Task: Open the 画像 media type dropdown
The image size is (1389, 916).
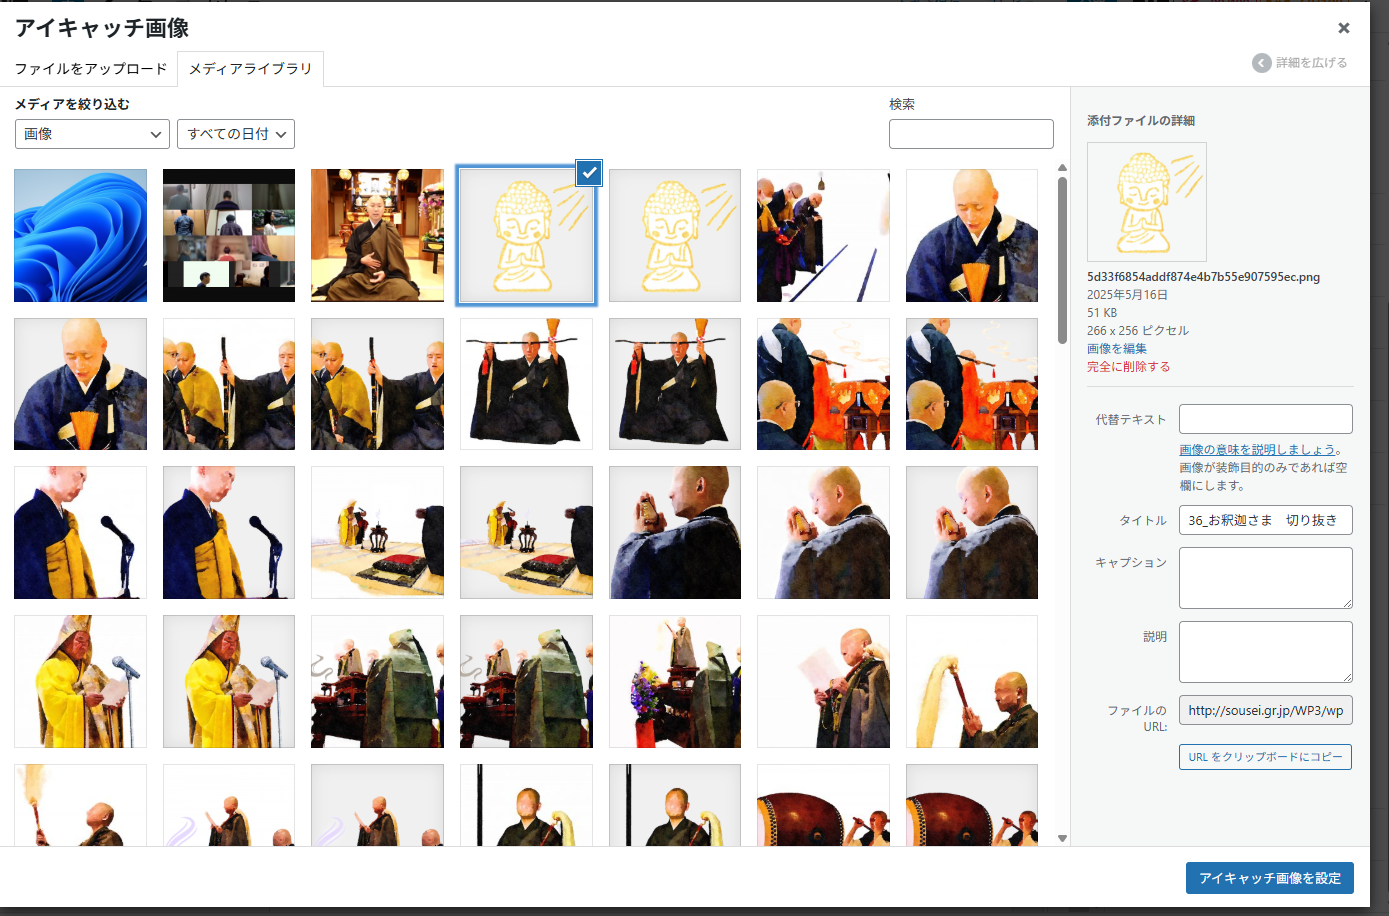Action: point(92,134)
